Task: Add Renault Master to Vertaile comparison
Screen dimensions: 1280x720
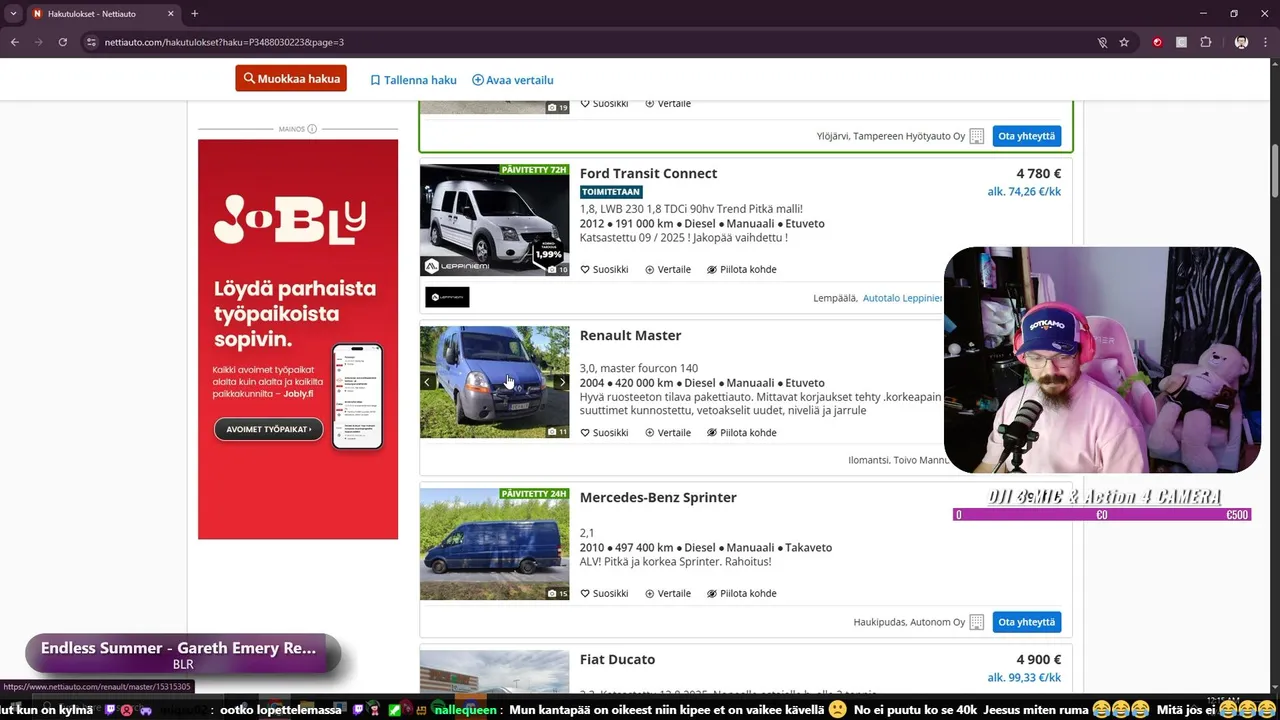Action: 668,433
